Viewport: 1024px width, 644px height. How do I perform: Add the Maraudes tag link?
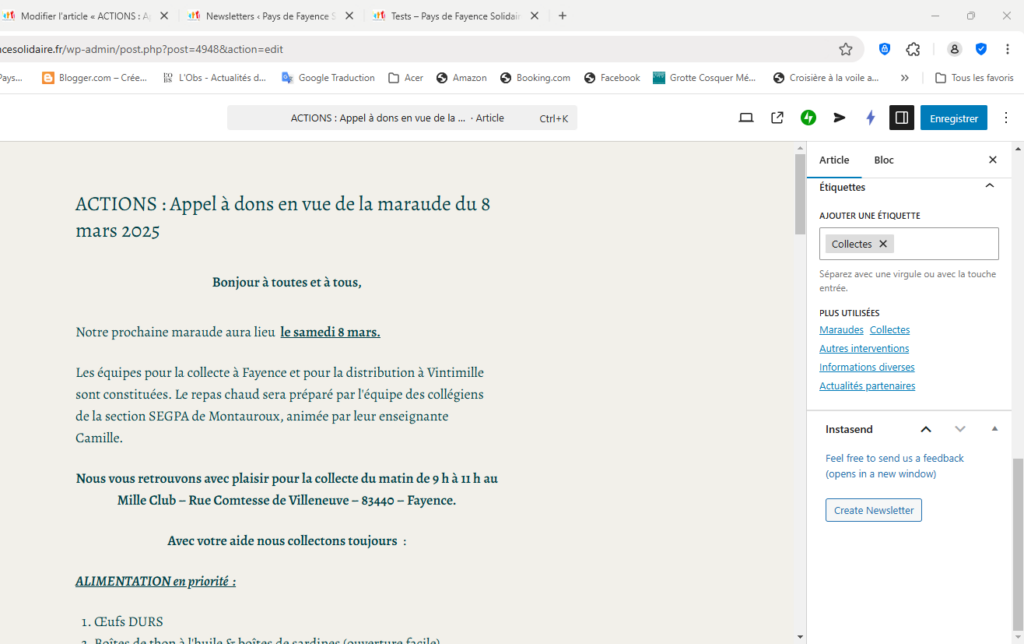(841, 330)
